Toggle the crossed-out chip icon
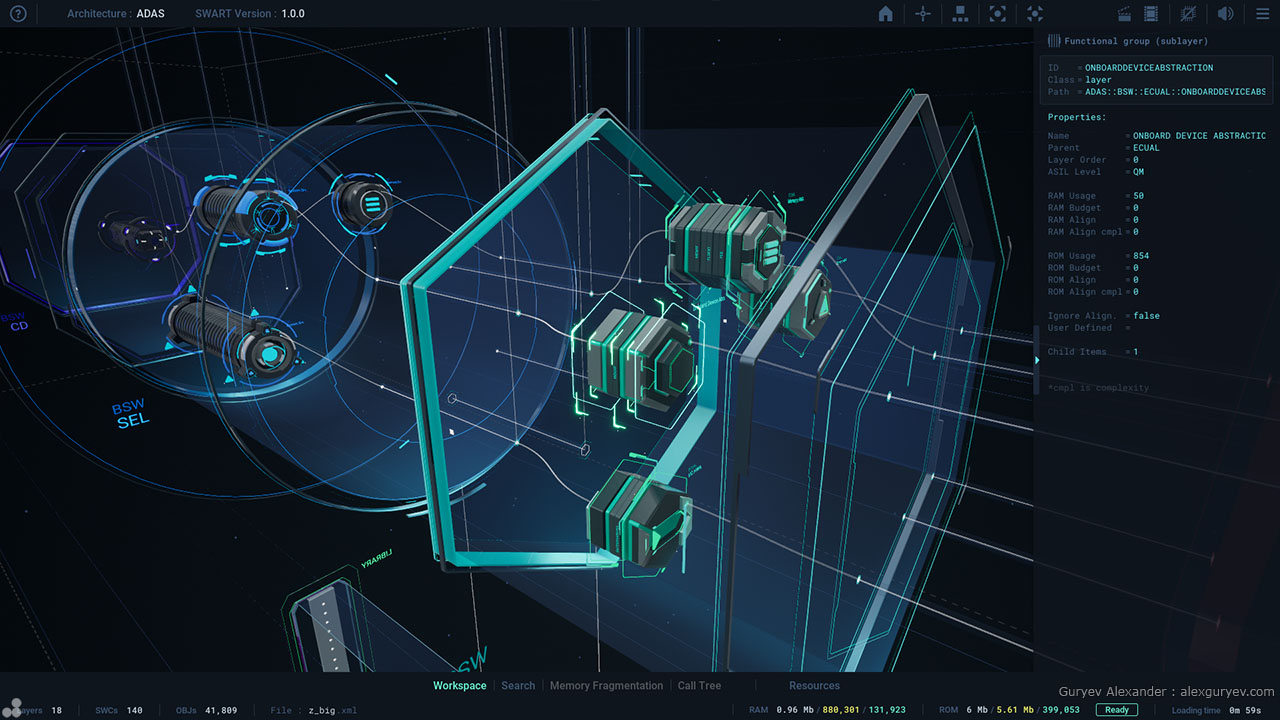The height and width of the screenshot is (720, 1280). tap(1188, 14)
